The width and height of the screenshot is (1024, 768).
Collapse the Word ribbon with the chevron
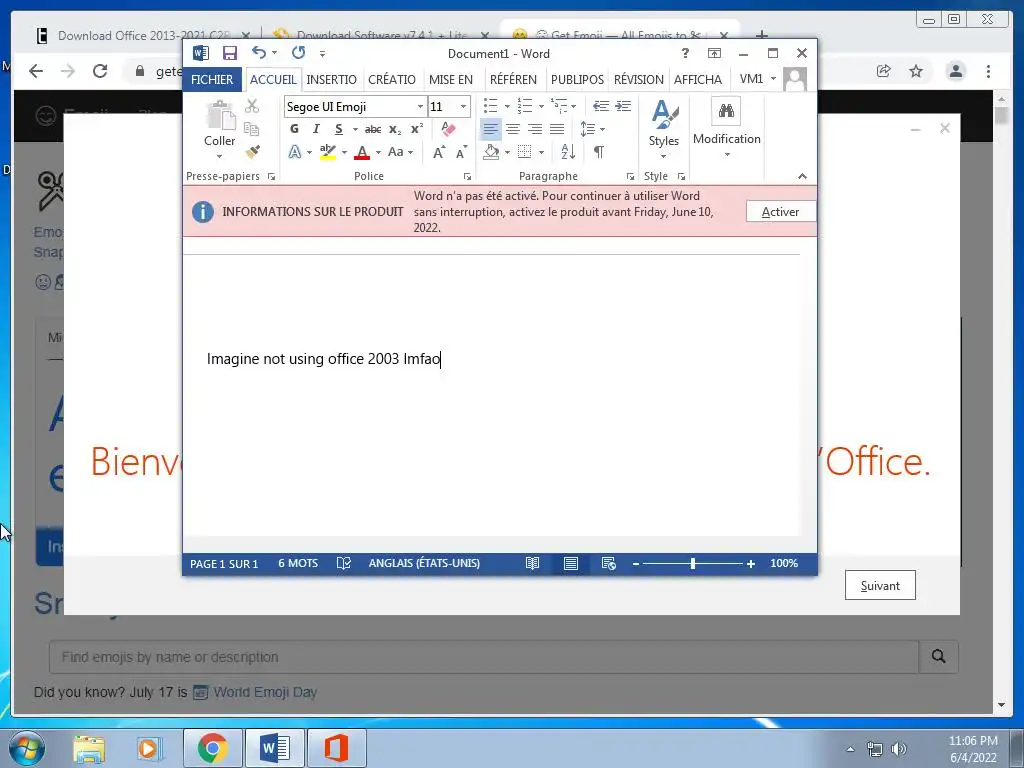802,176
